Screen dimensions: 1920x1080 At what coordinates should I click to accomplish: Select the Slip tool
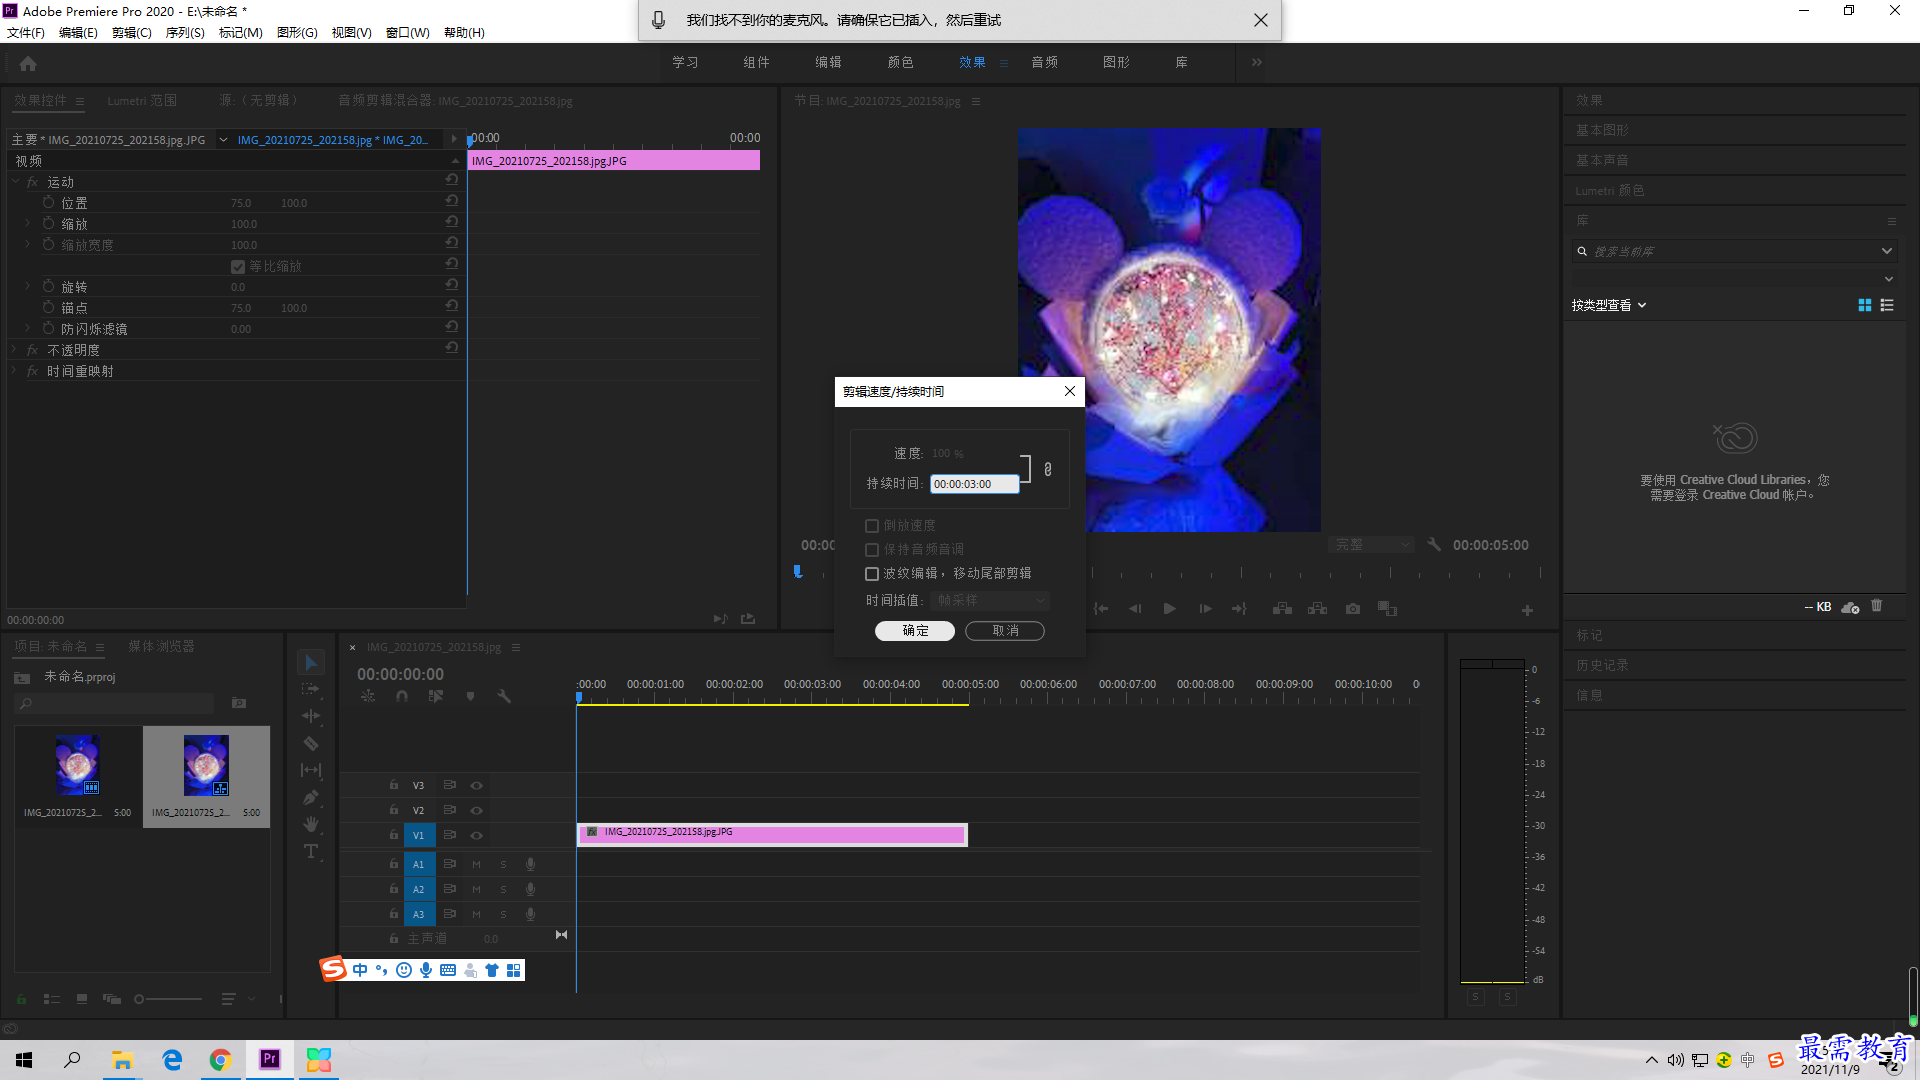311,770
